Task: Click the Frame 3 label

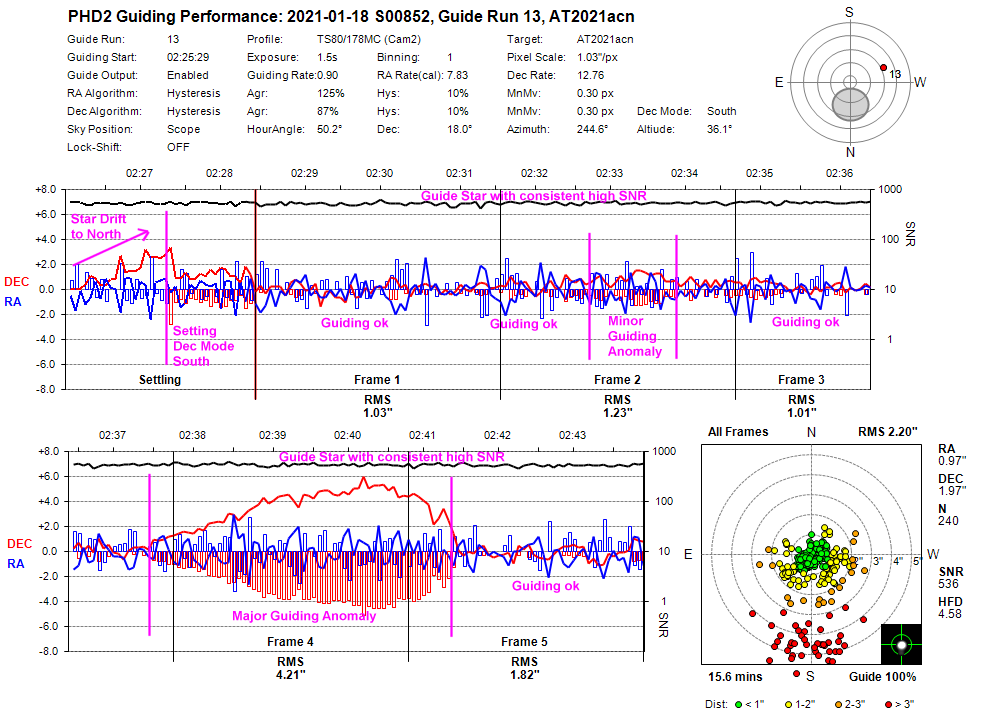Action: pos(801,380)
